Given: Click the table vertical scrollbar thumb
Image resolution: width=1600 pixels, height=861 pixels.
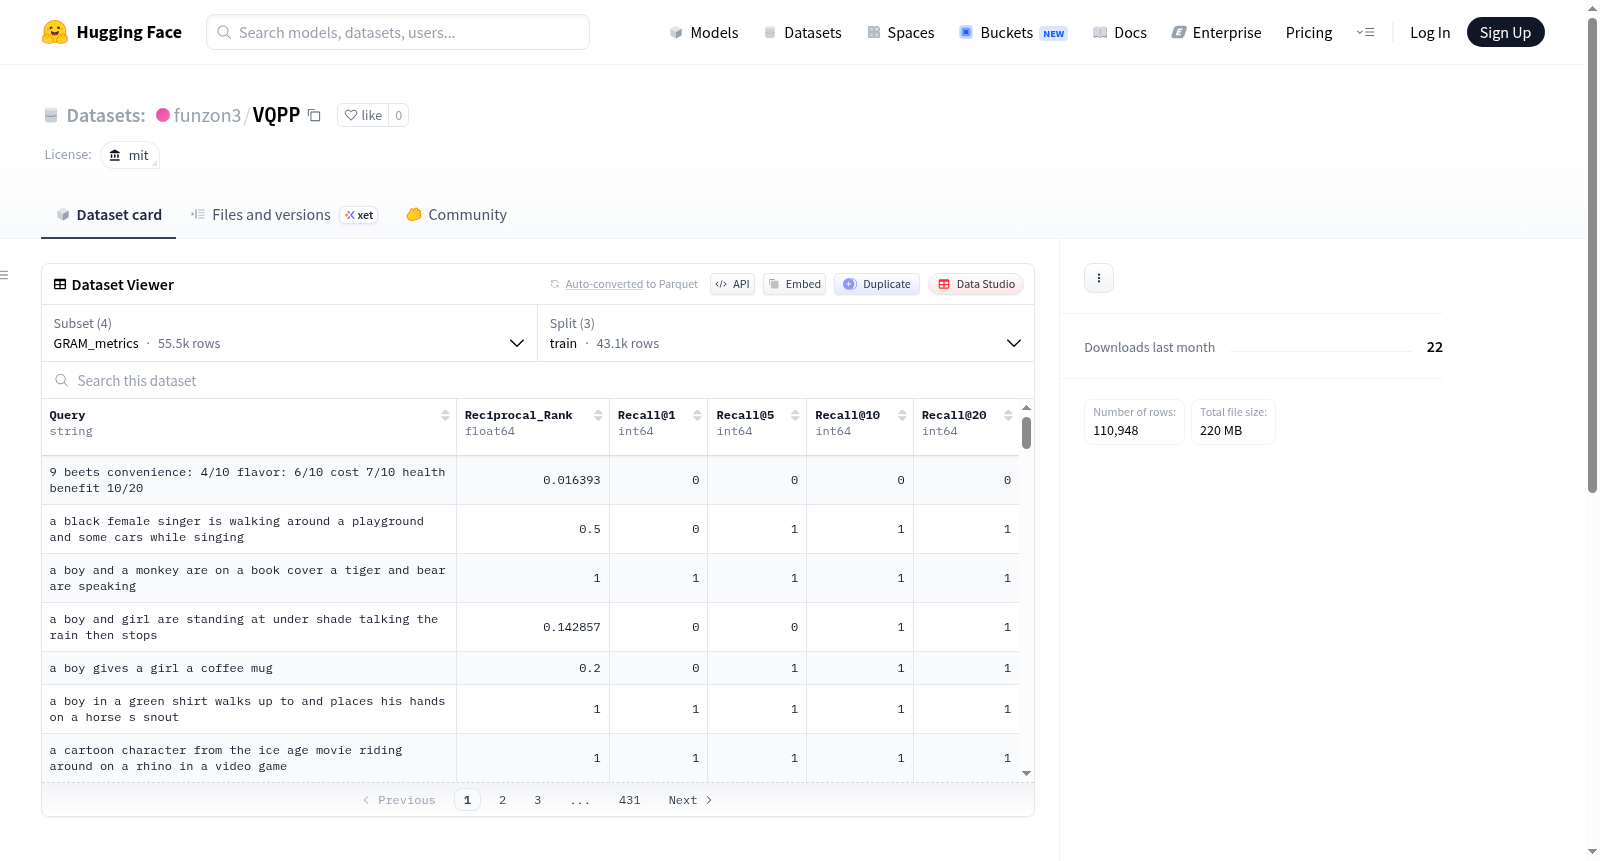Looking at the screenshot, I should (x=1026, y=433).
